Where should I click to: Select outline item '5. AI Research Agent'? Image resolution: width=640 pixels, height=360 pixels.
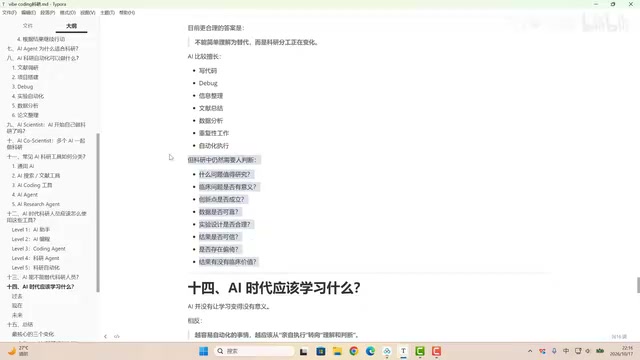coord(36,204)
